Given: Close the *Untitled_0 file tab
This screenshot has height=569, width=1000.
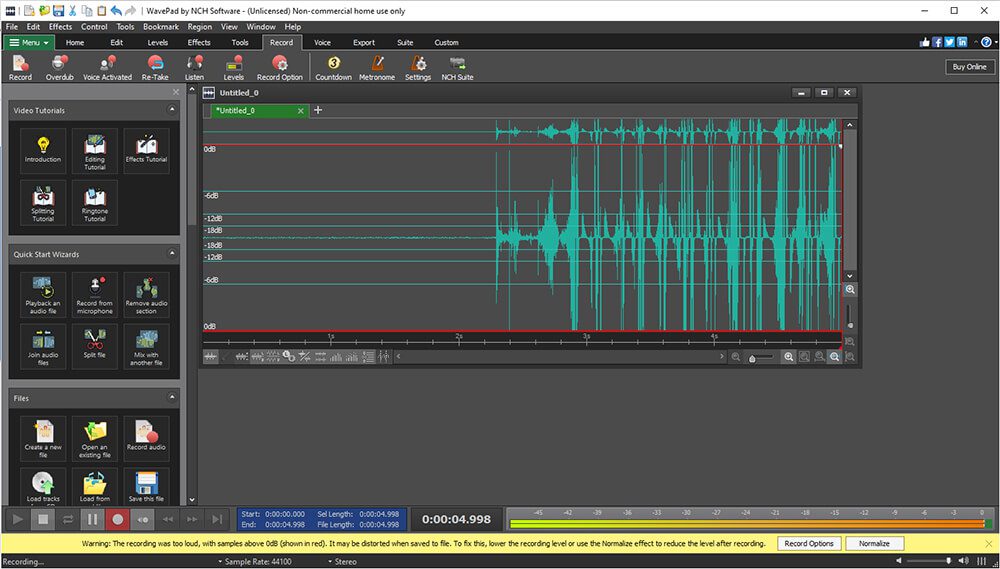Looking at the screenshot, I should [301, 110].
